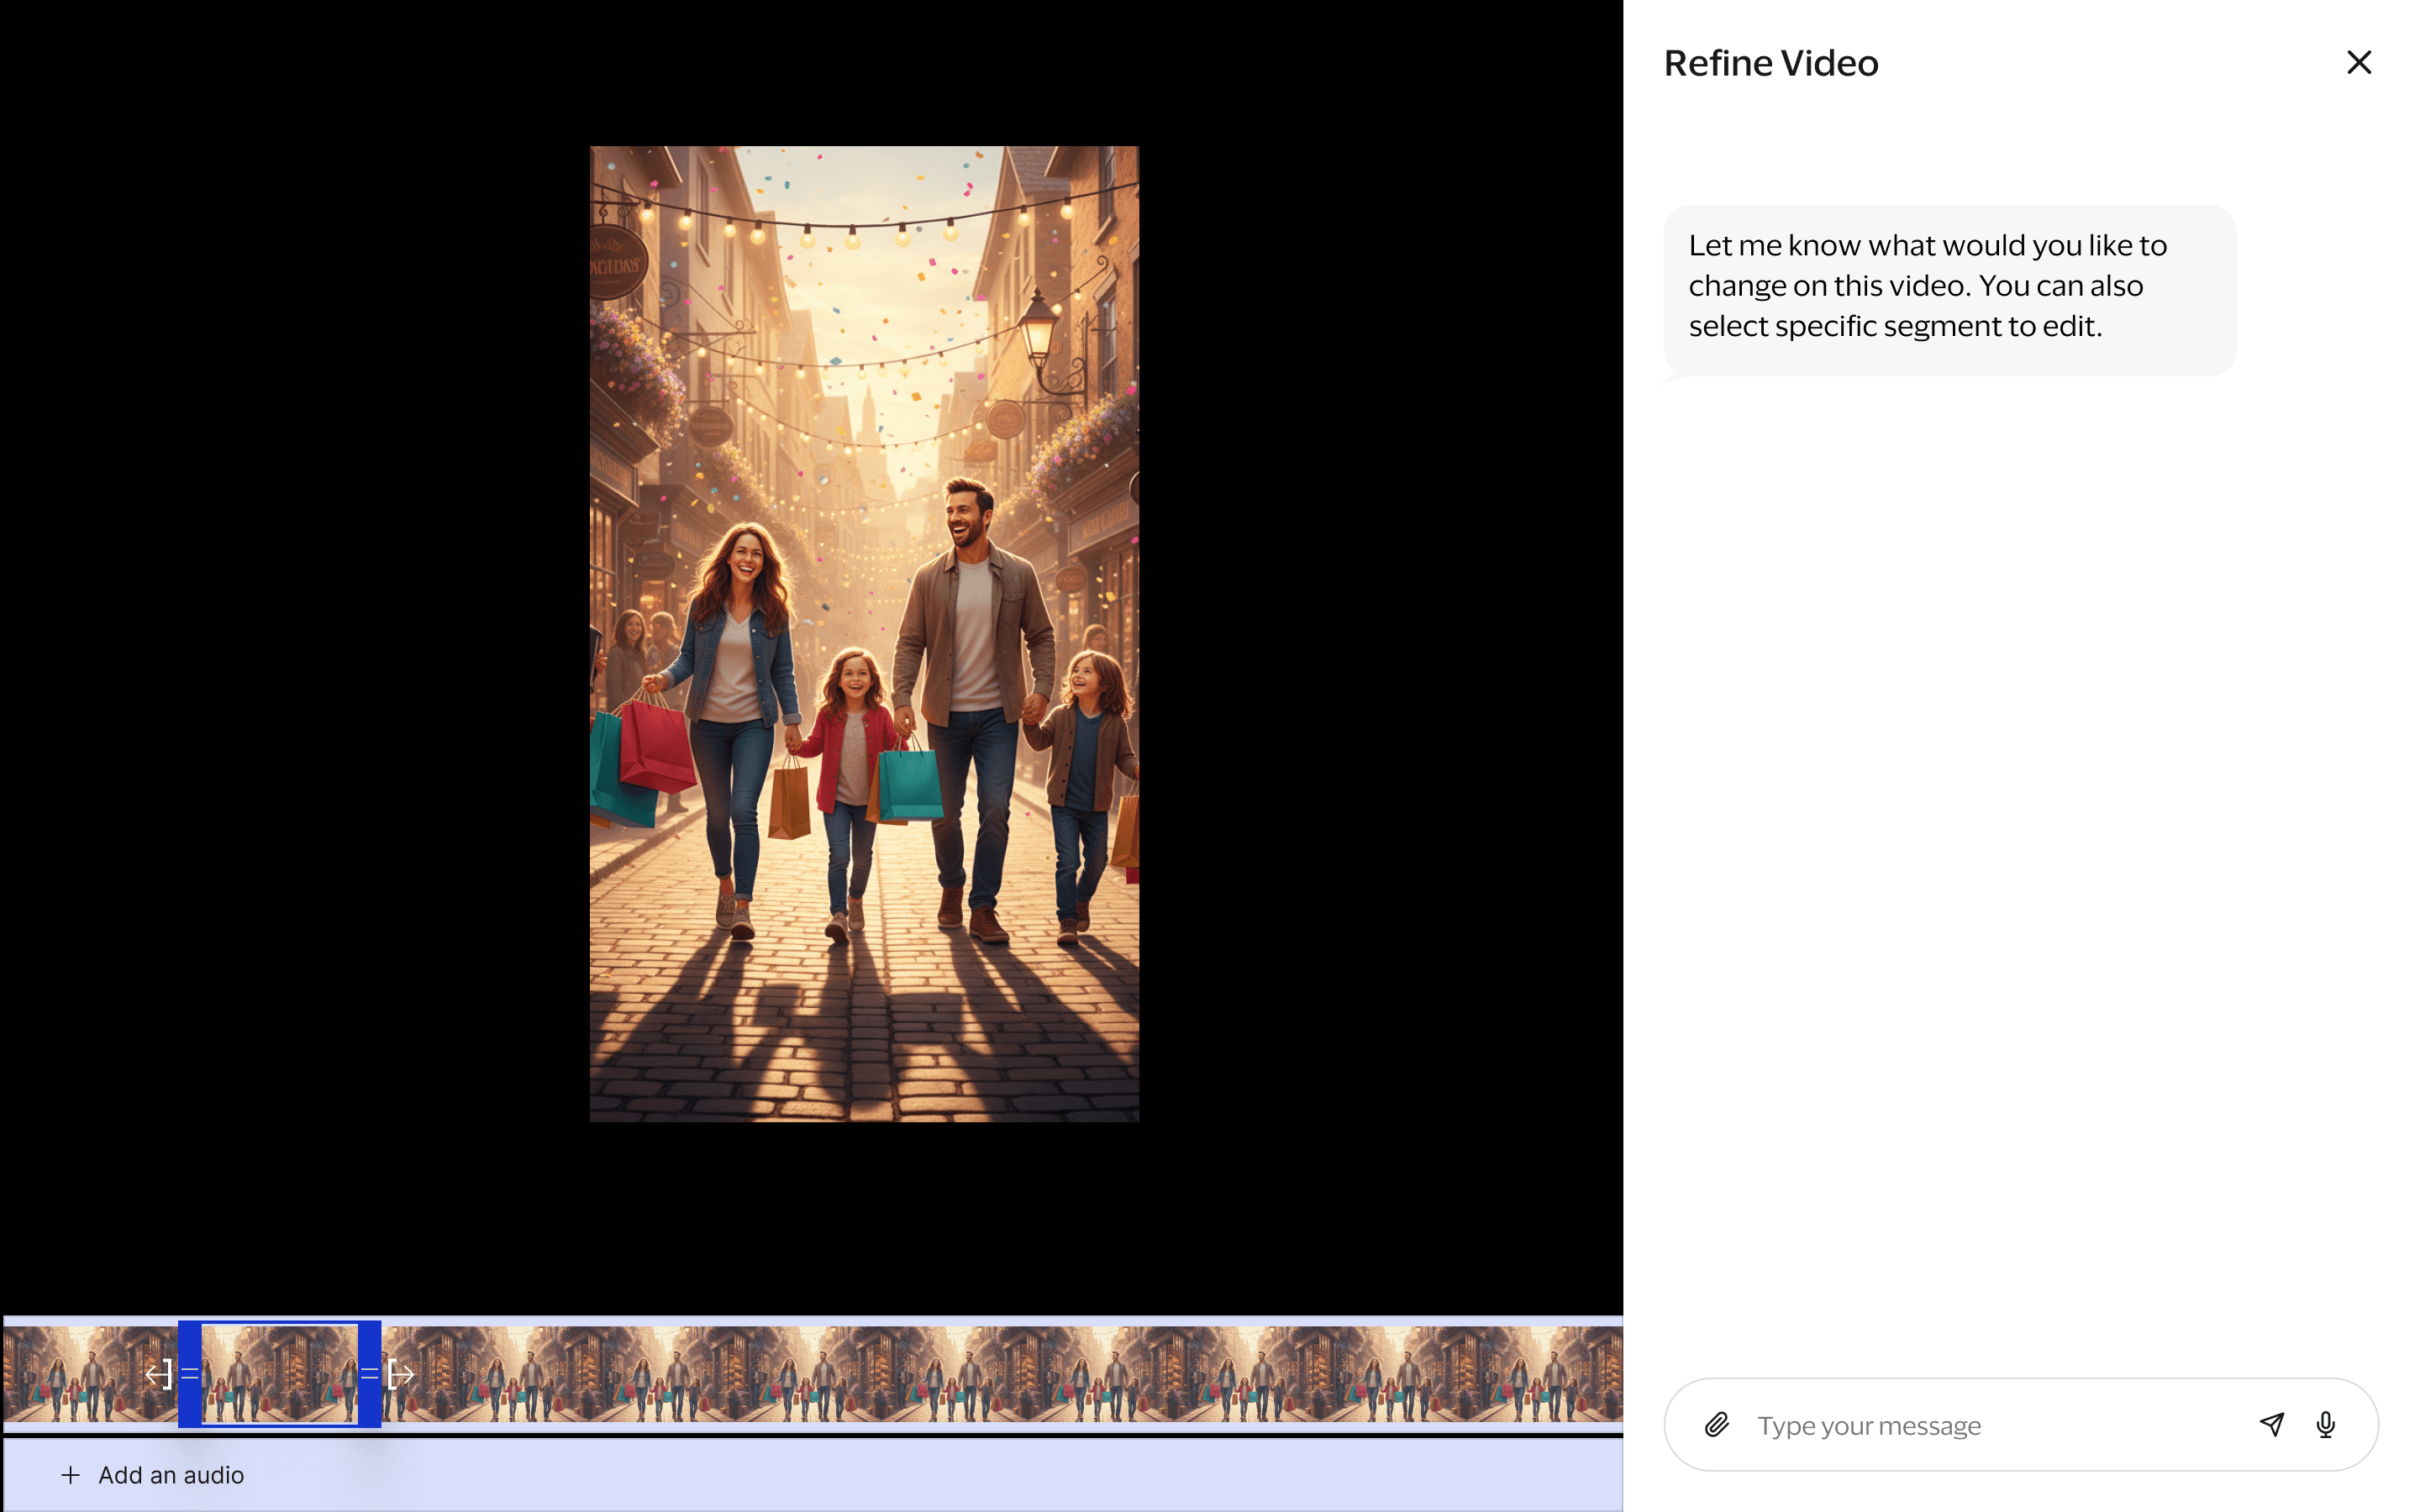Image resolution: width=2420 pixels, height=1512 pixels.
Task: Activate the microphone voice input
Action: 2325,1424
